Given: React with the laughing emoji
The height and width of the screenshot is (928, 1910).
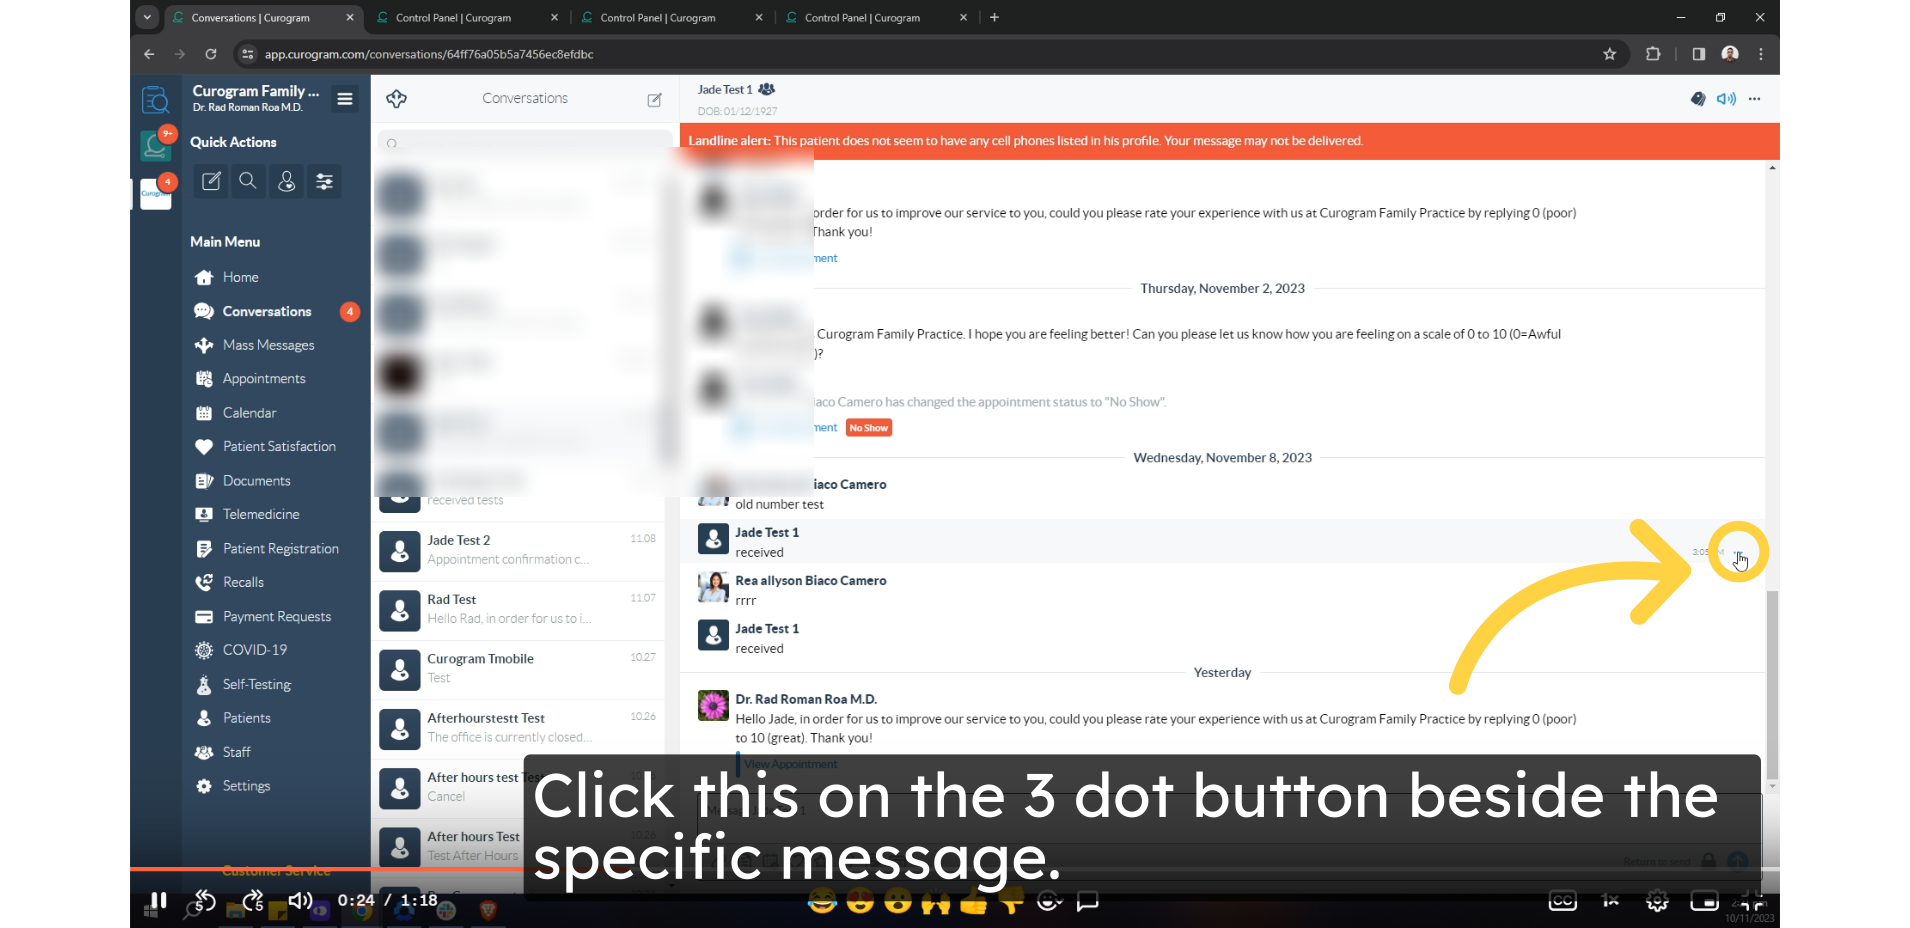Looking at the screenshot, I should point(822,902).
